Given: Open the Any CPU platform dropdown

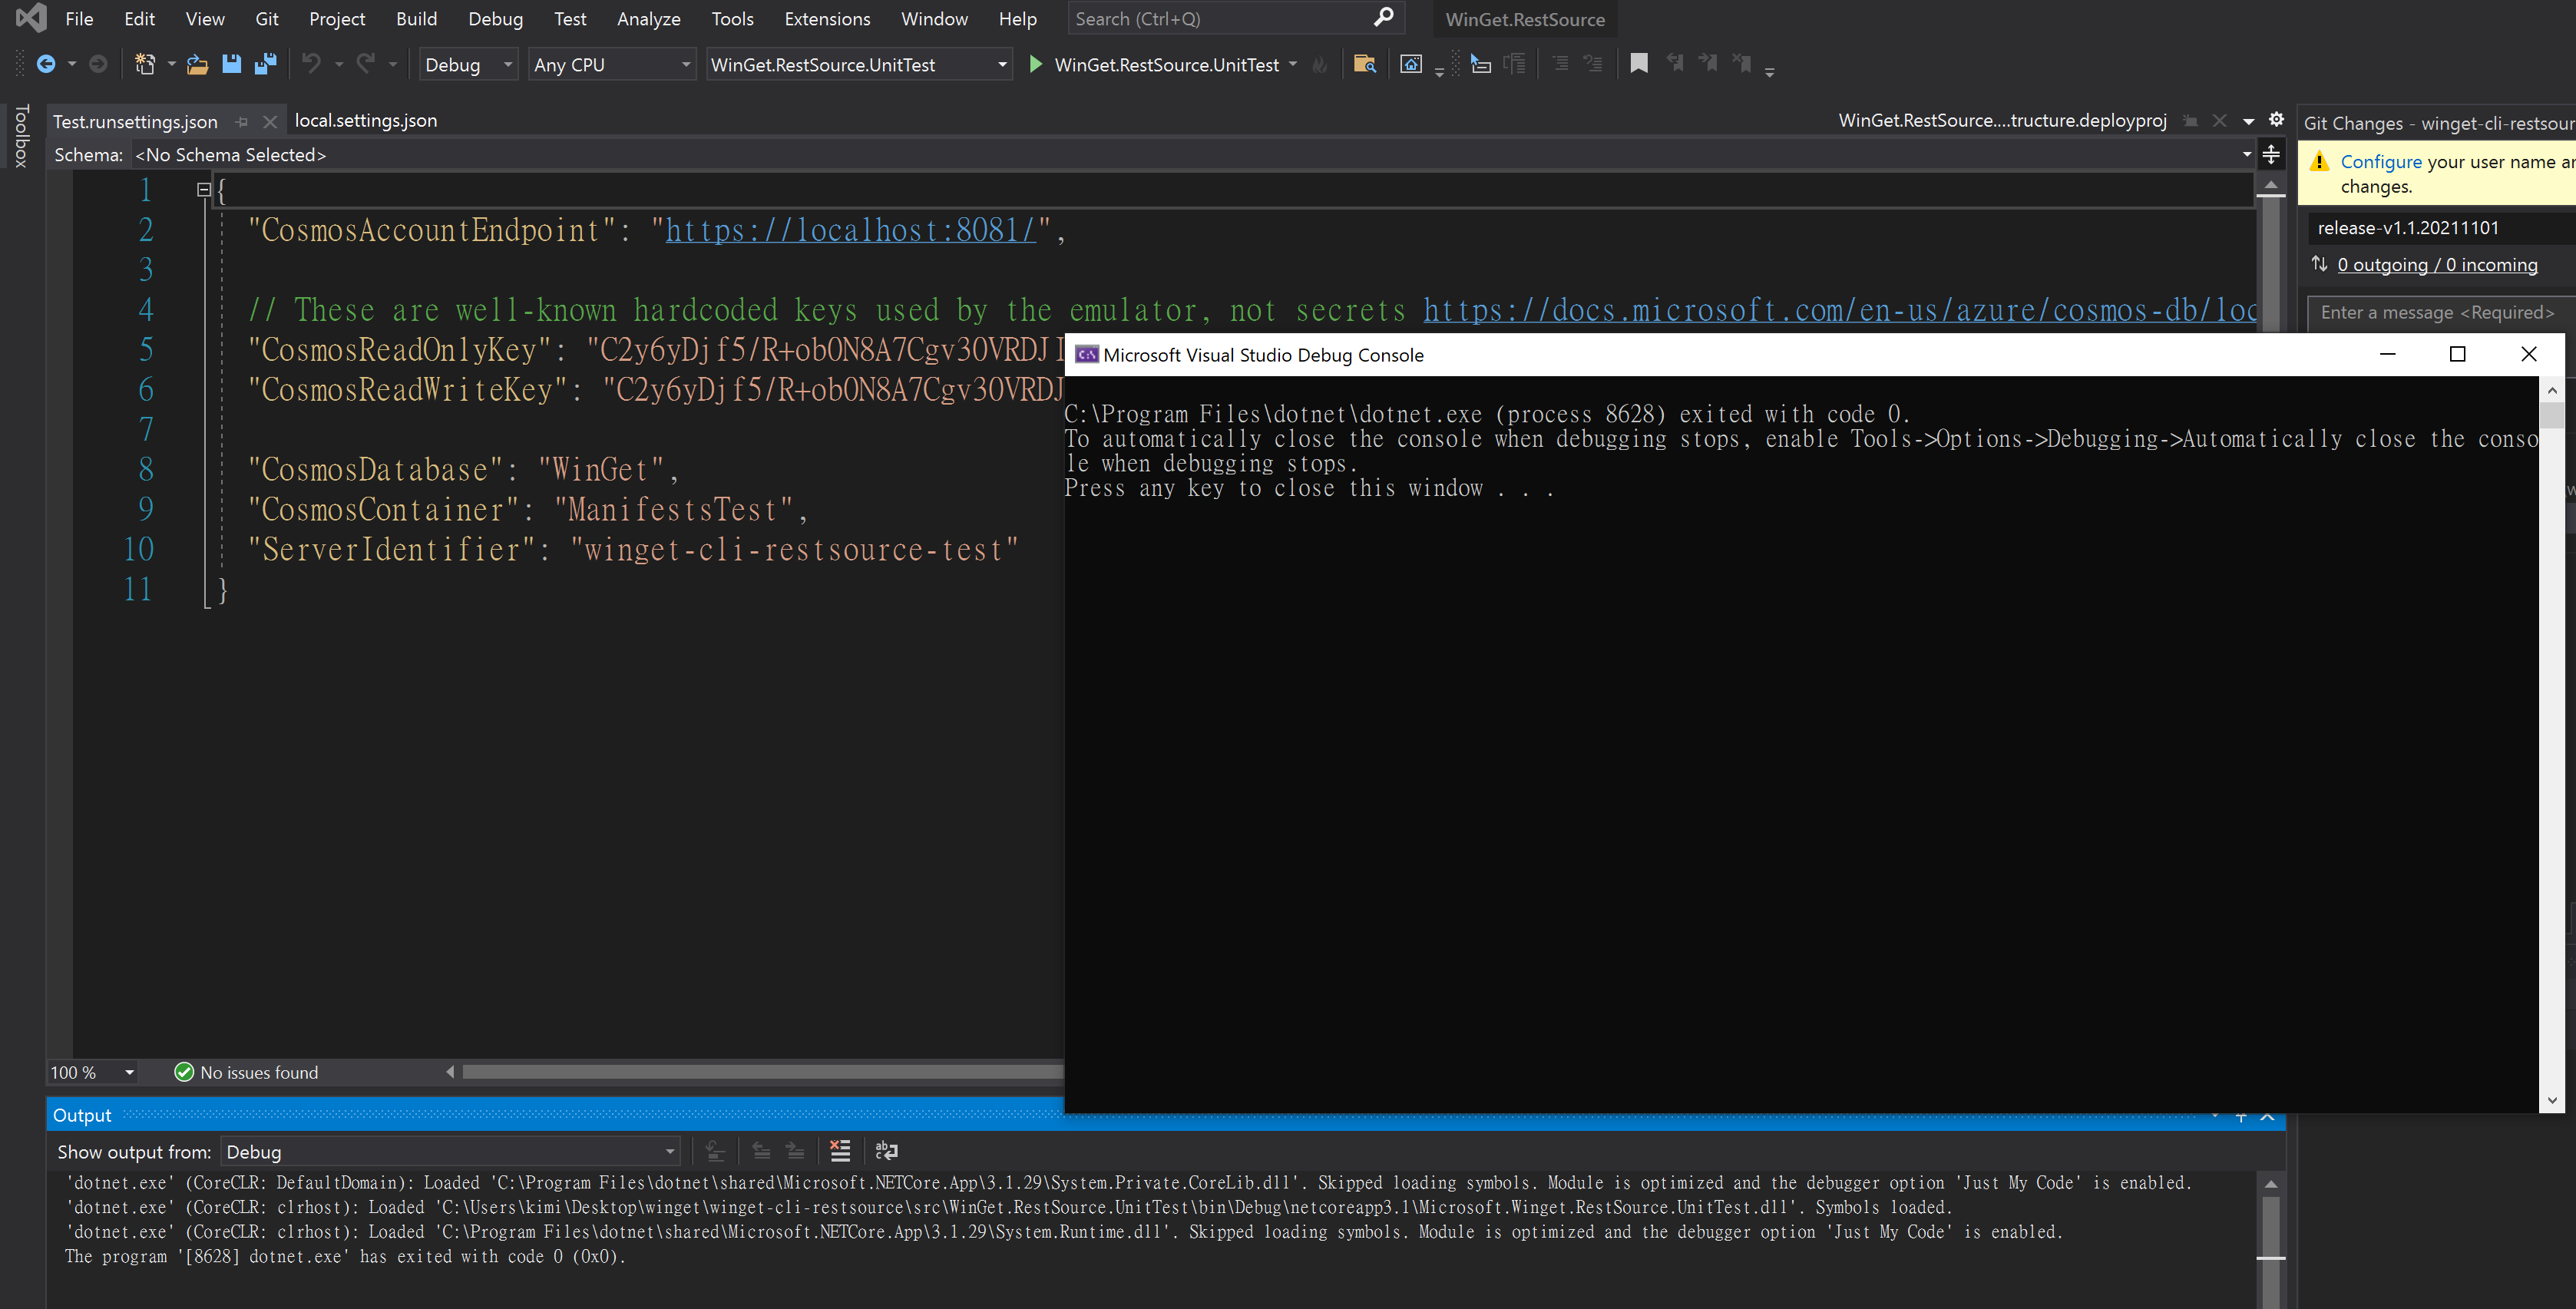Looking at the screenshot, I should coord(611,65).
